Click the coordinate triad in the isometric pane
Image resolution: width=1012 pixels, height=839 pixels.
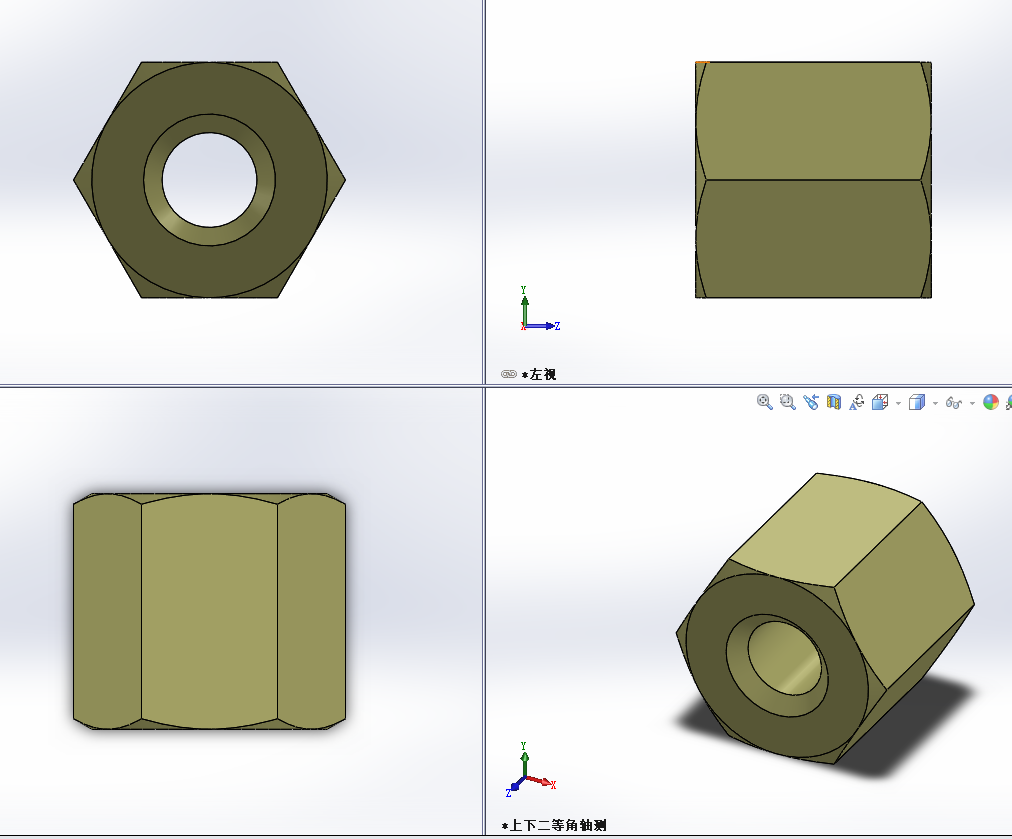[531, 769]
